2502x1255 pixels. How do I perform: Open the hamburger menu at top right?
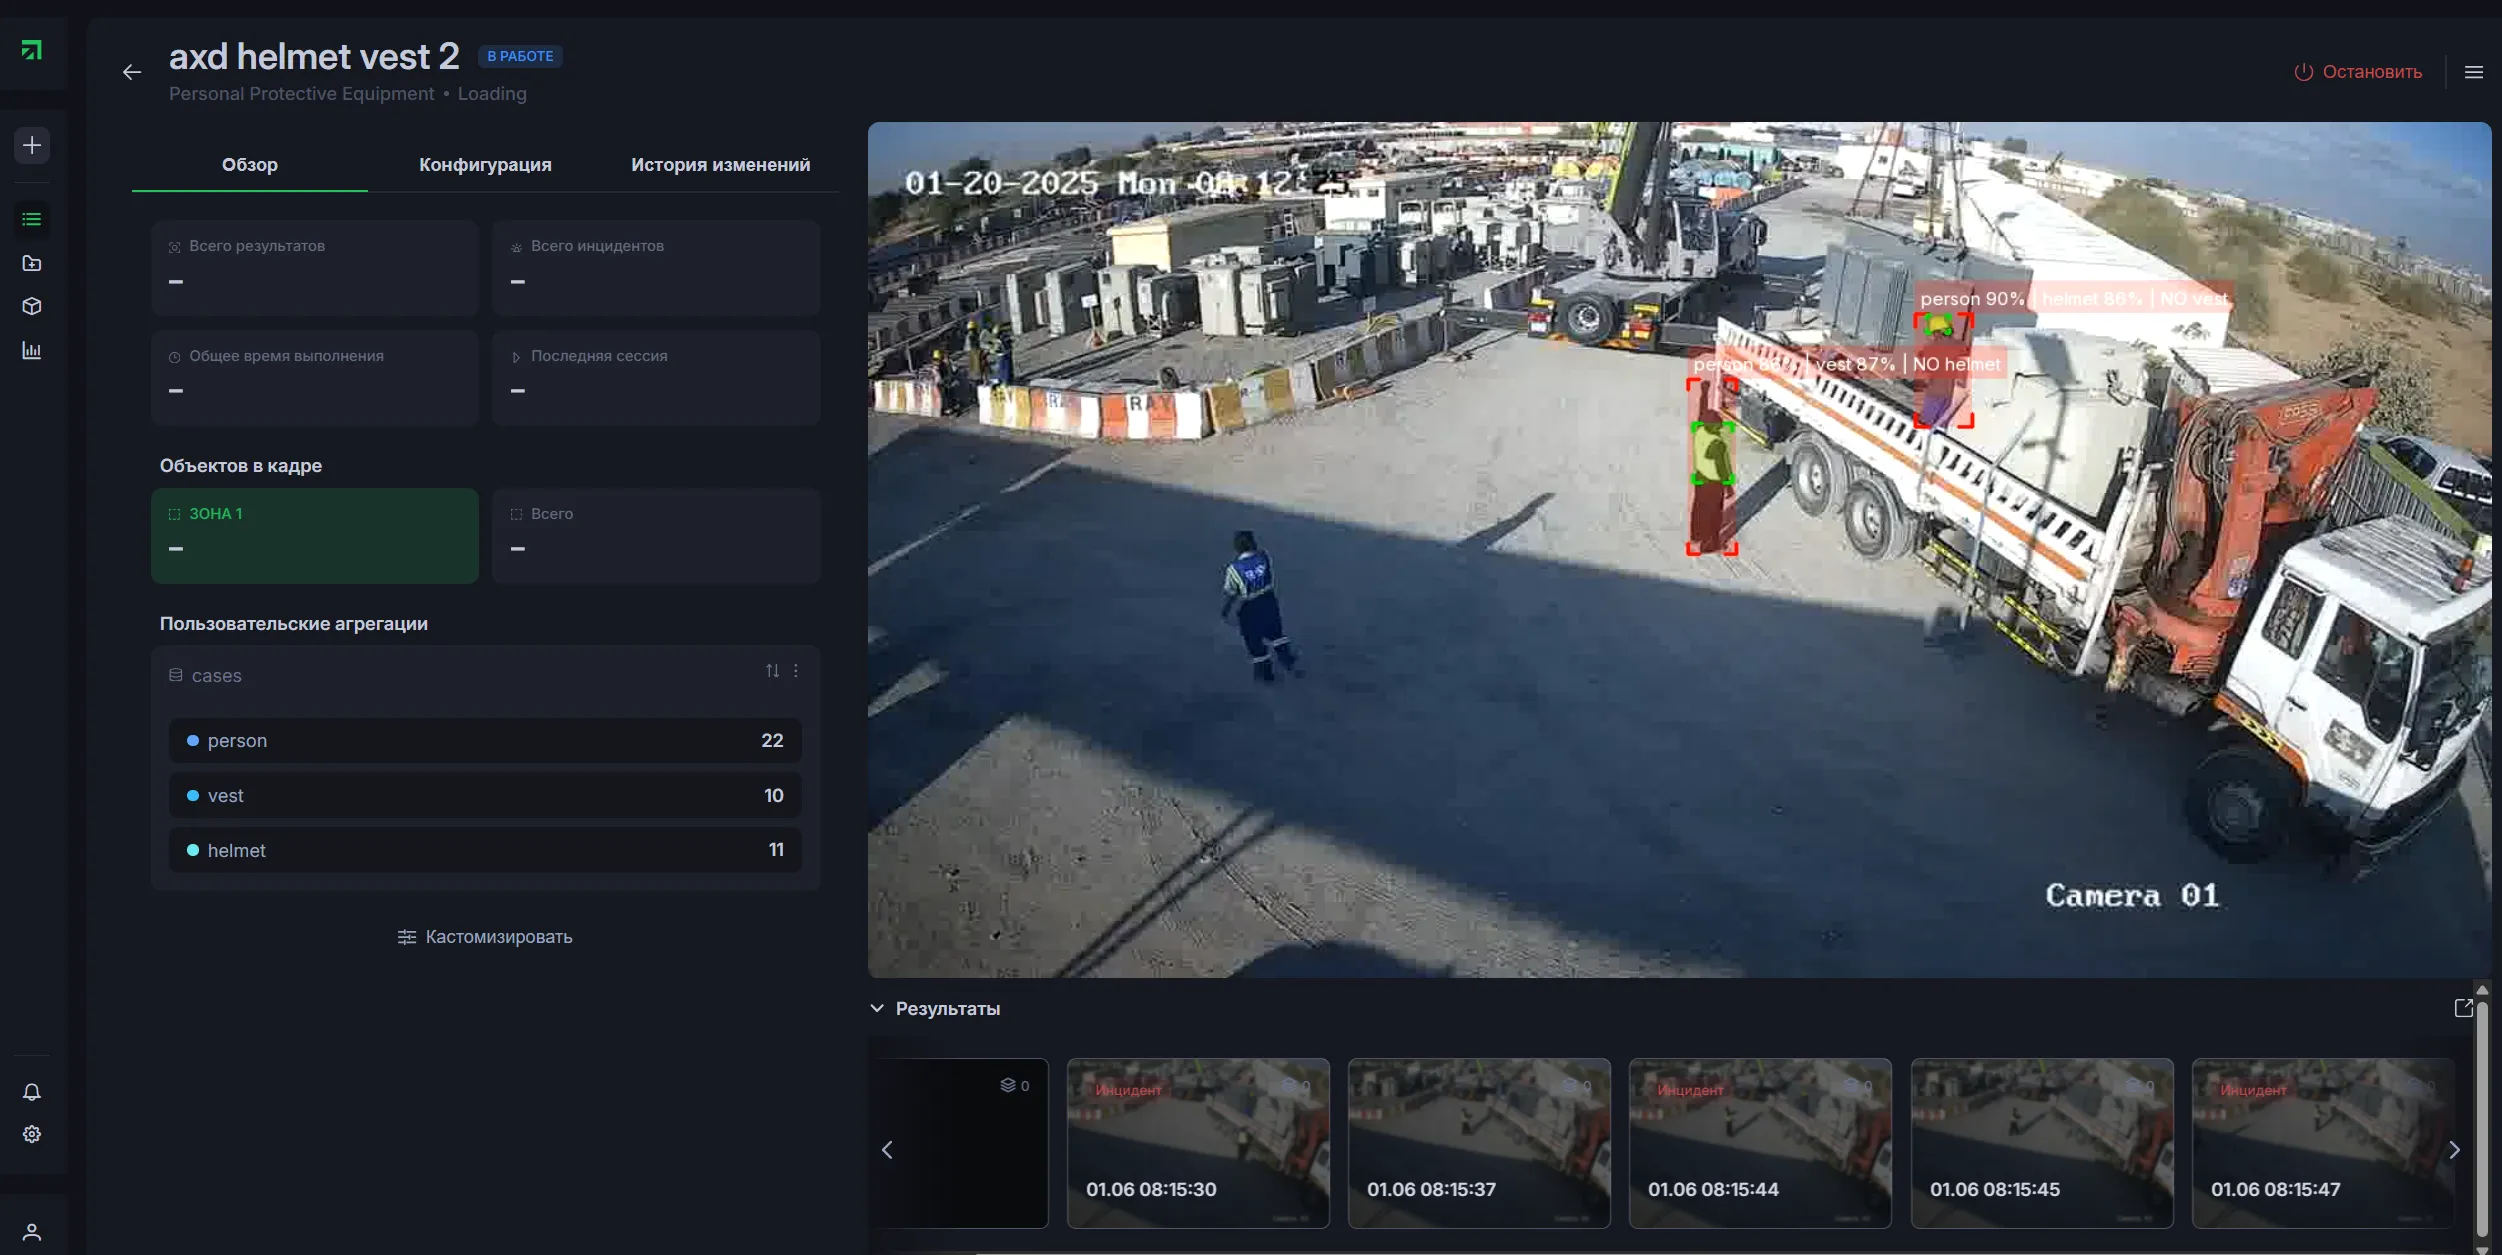tap(2474, 72)
